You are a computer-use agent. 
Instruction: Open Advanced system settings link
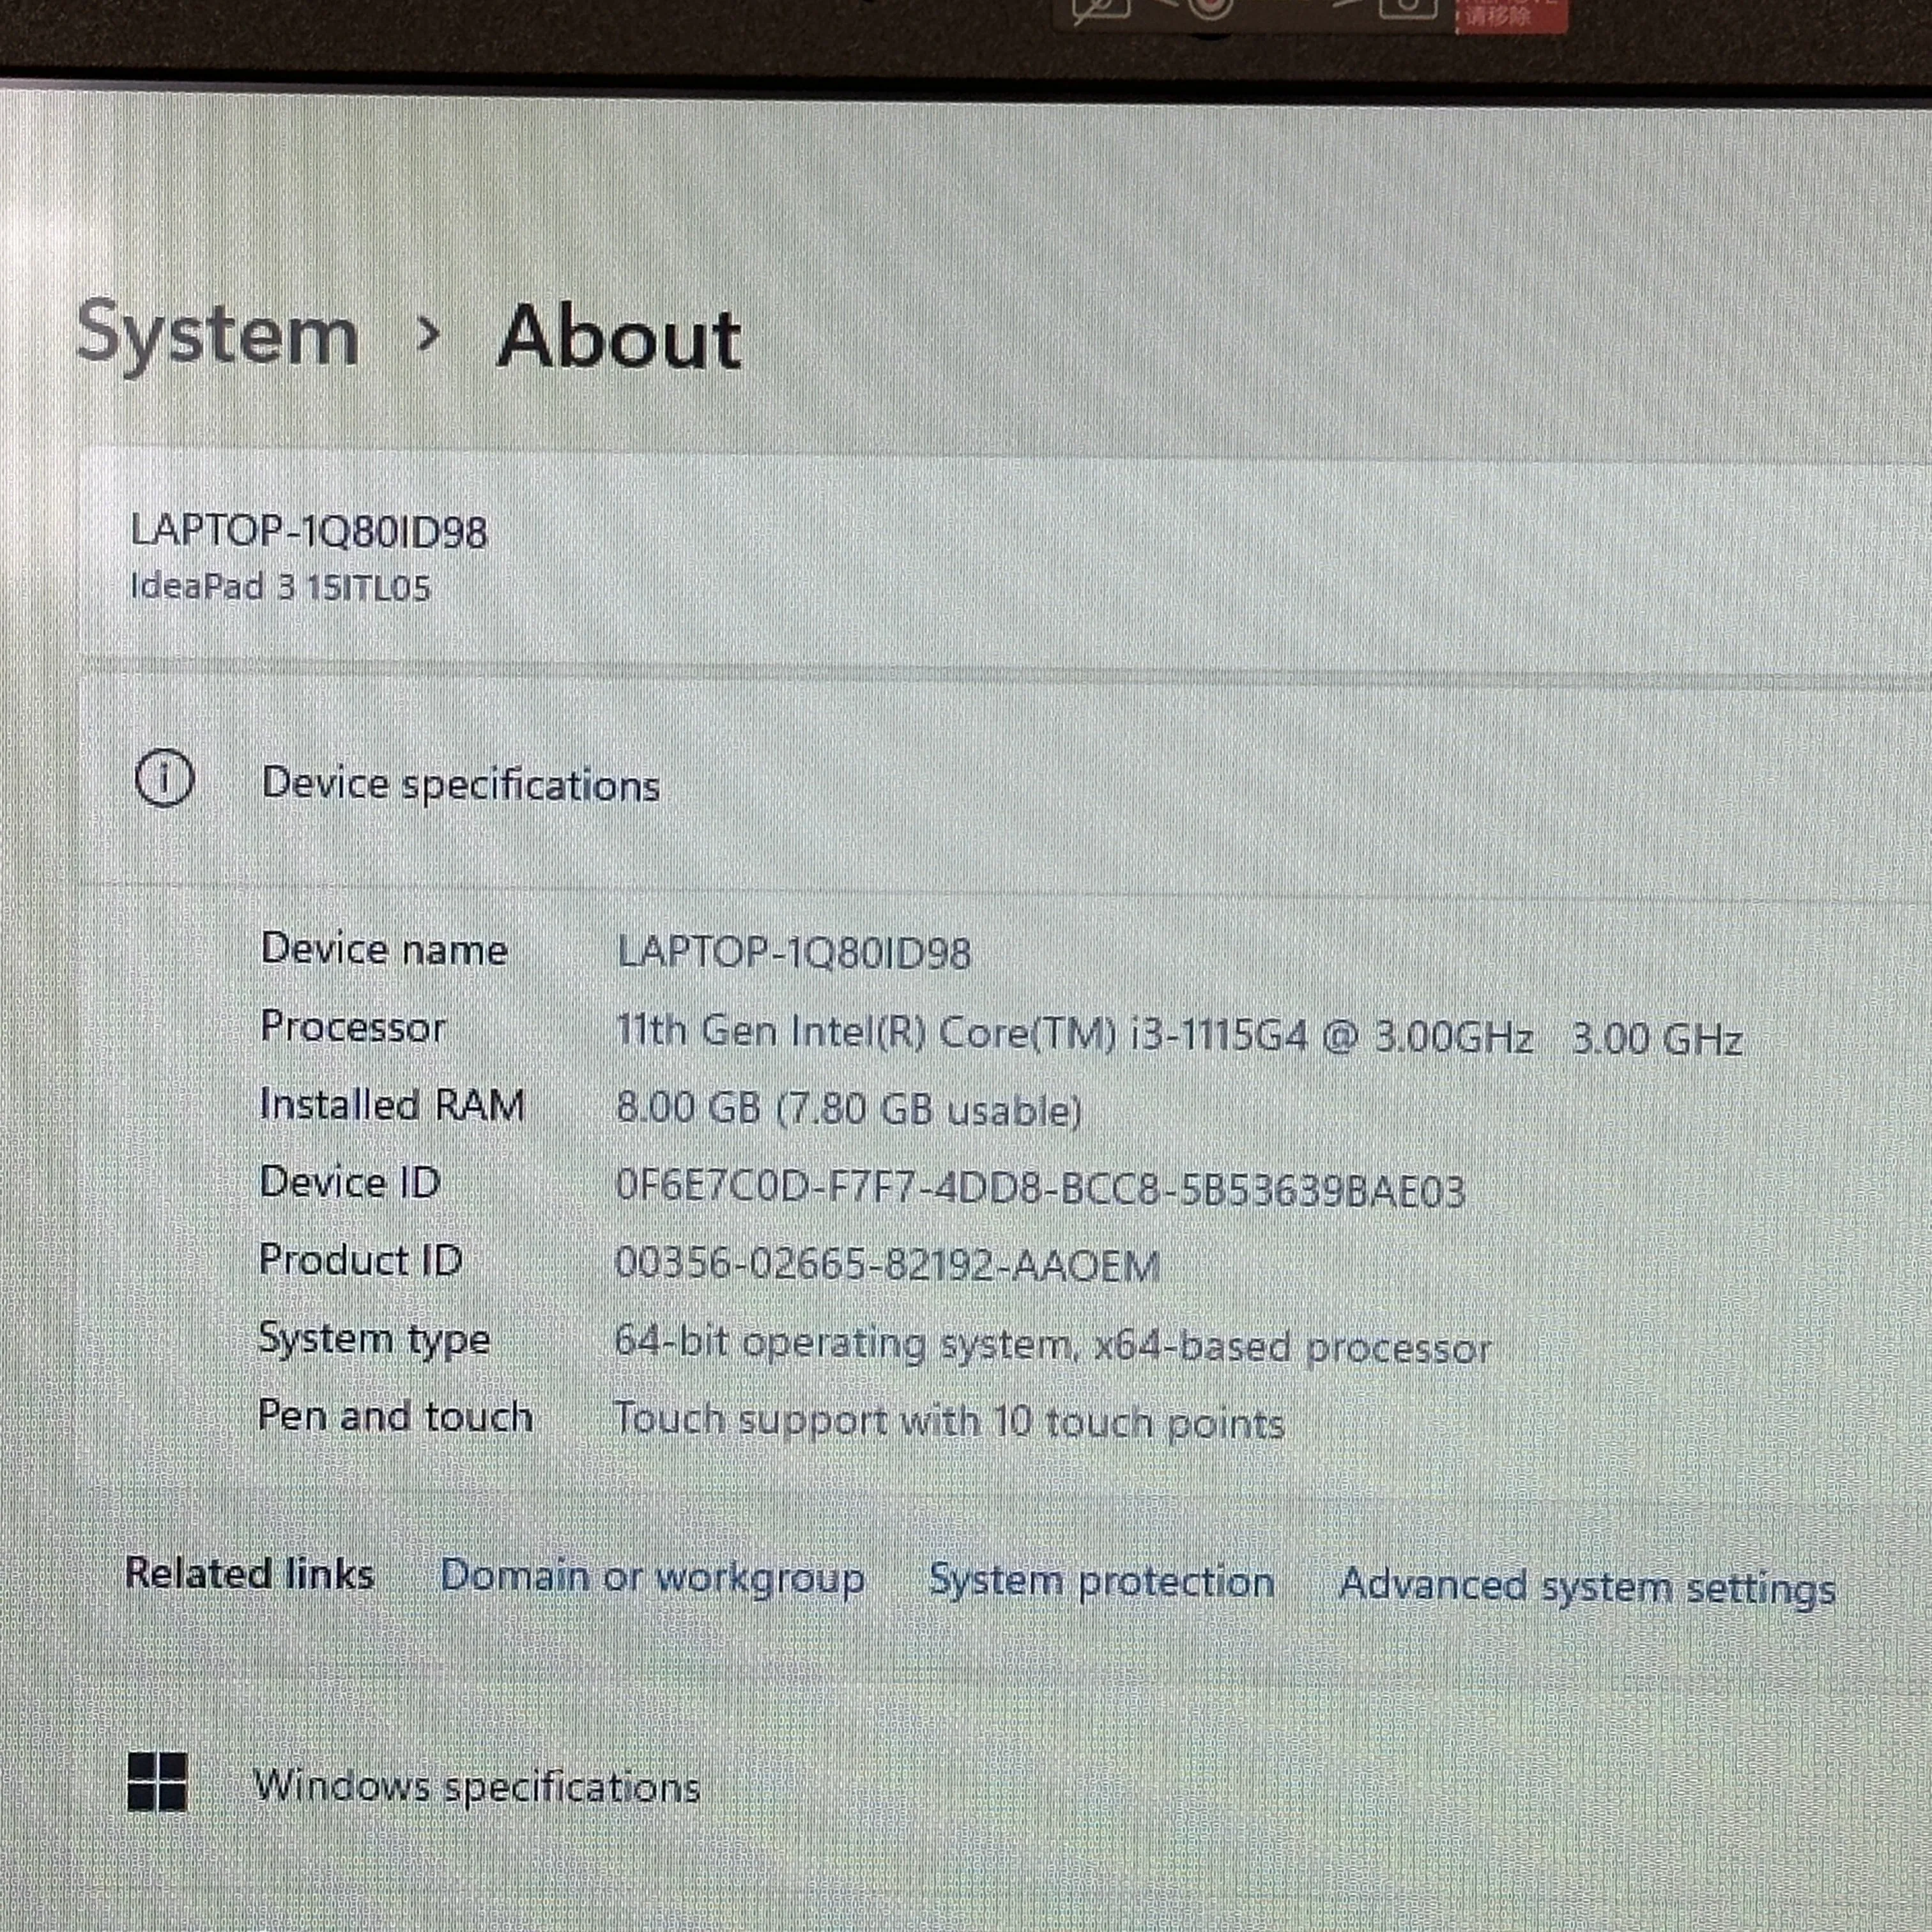1588,1587
